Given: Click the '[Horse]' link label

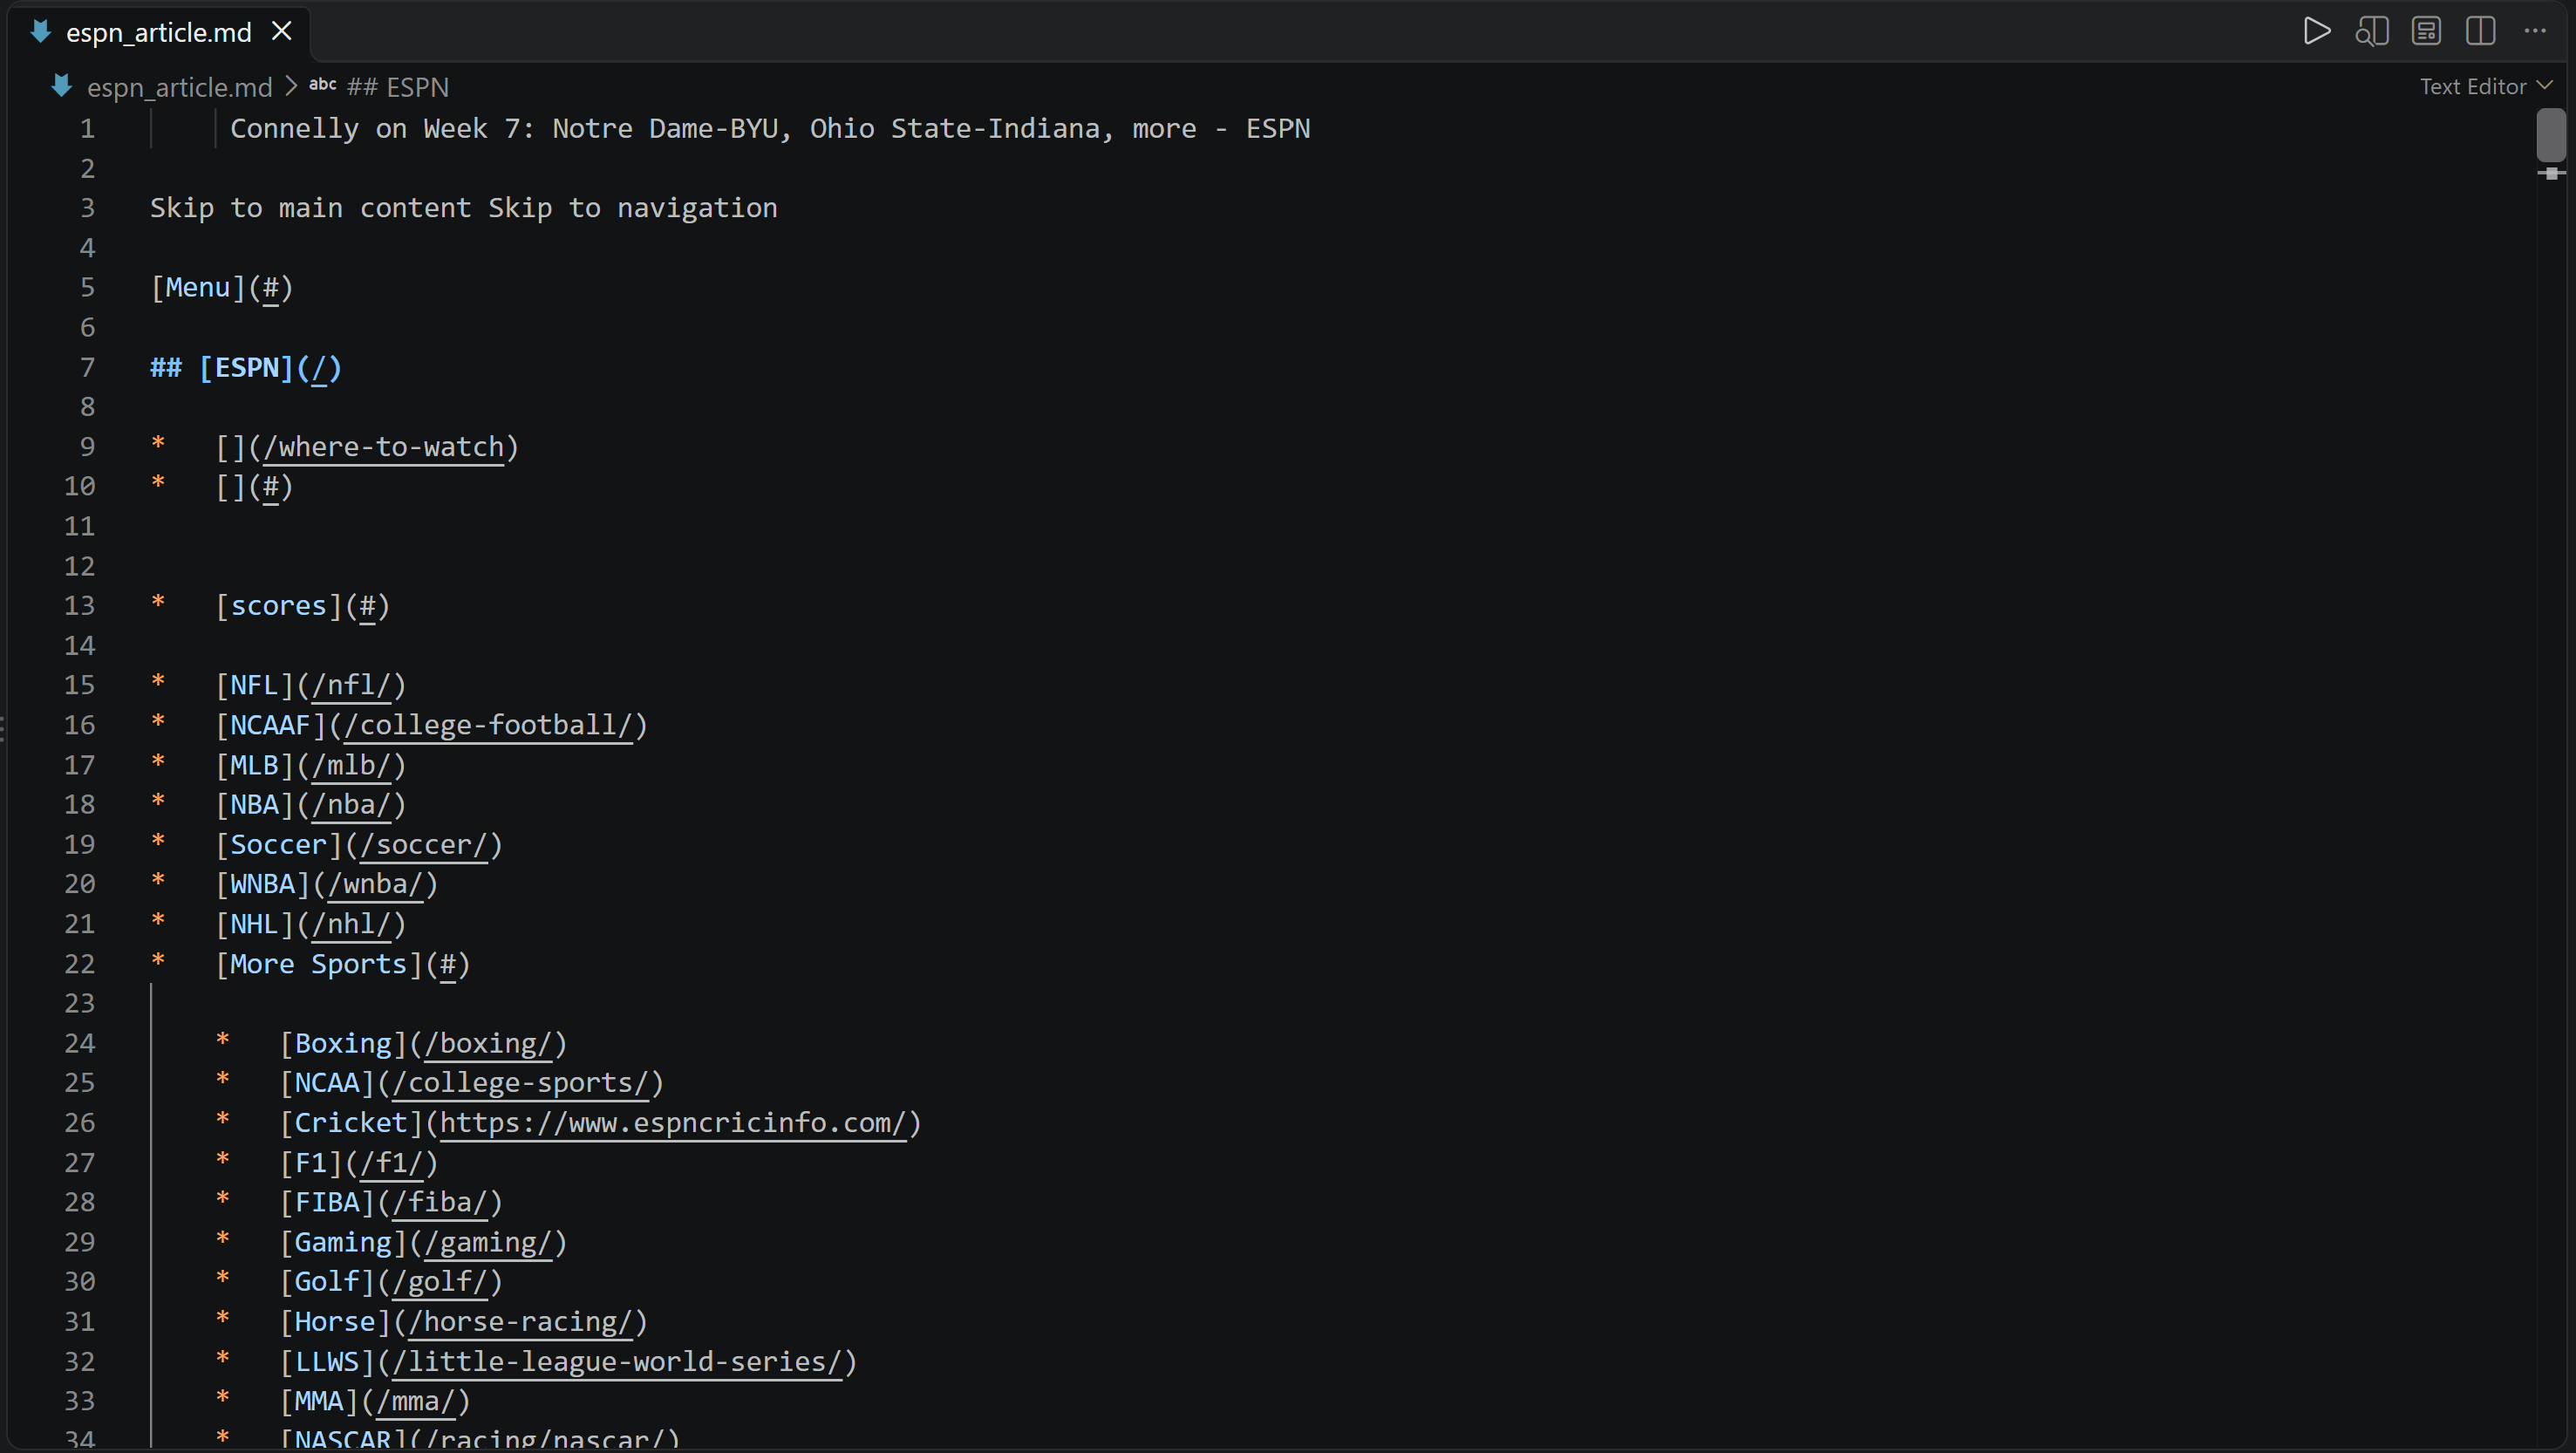Looking at the screenshot, I should pyautogui.click(x=335, y=1322).
